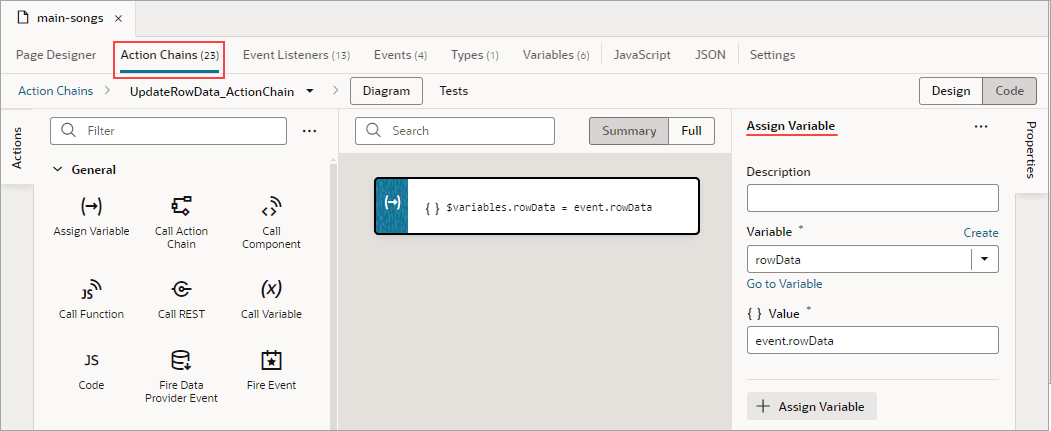Click the main-songs file icon
Screen dimensions: 1051x431
point(23,18)
